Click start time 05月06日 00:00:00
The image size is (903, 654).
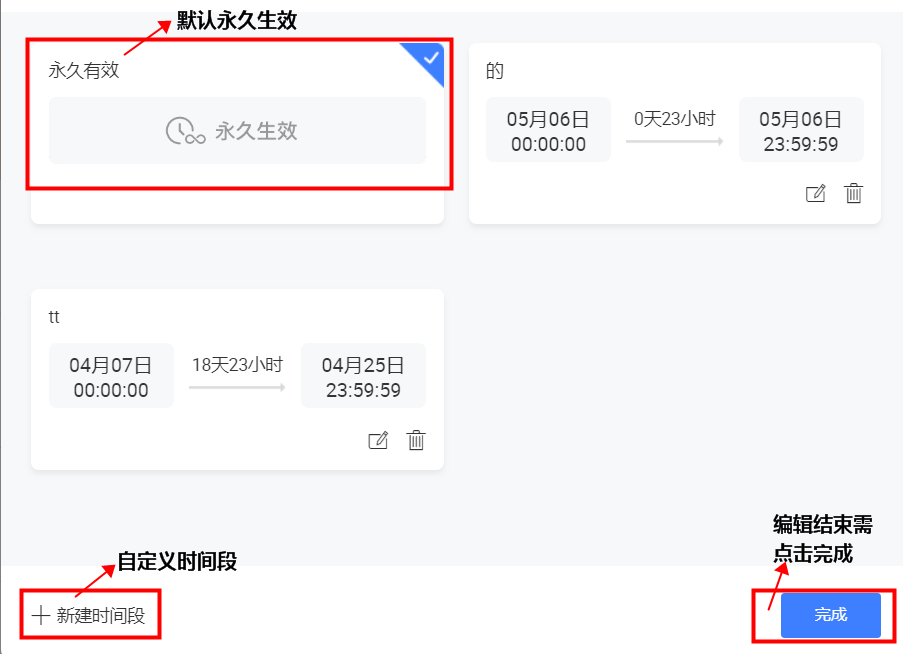548,130
